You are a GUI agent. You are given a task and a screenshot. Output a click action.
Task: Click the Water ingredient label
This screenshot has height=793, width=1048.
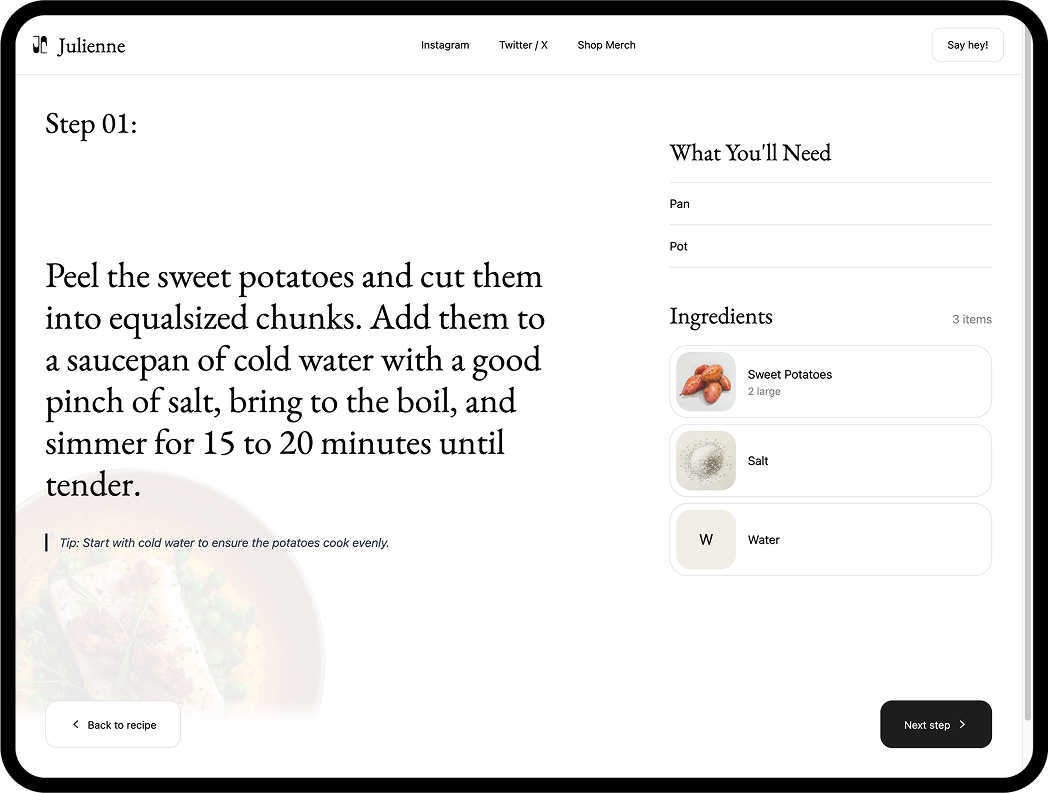point(764,540)
